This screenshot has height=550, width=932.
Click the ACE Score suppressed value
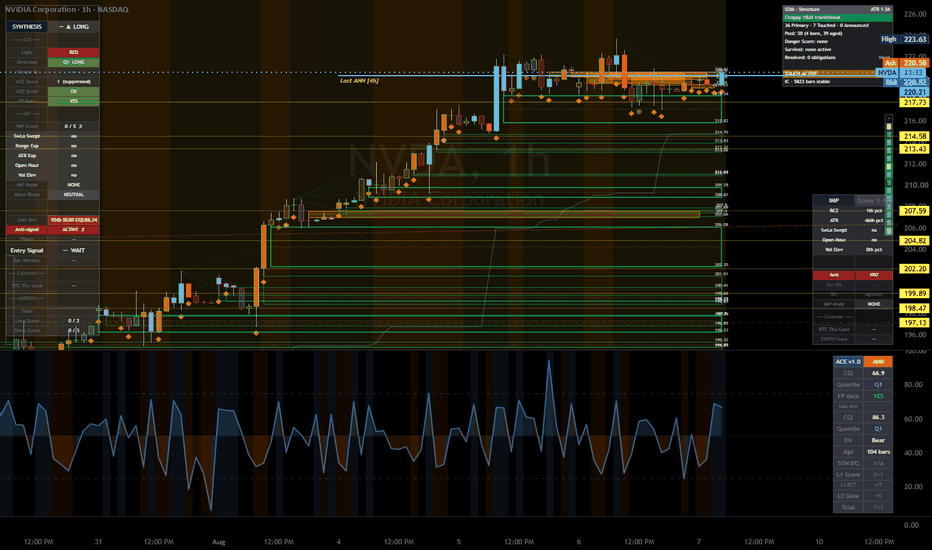74,81
